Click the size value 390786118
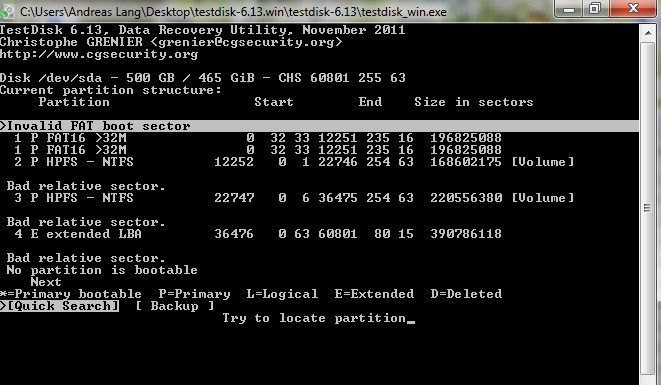Image resolution: width=661 pixels, height=385 pixels. pos(466,234)
